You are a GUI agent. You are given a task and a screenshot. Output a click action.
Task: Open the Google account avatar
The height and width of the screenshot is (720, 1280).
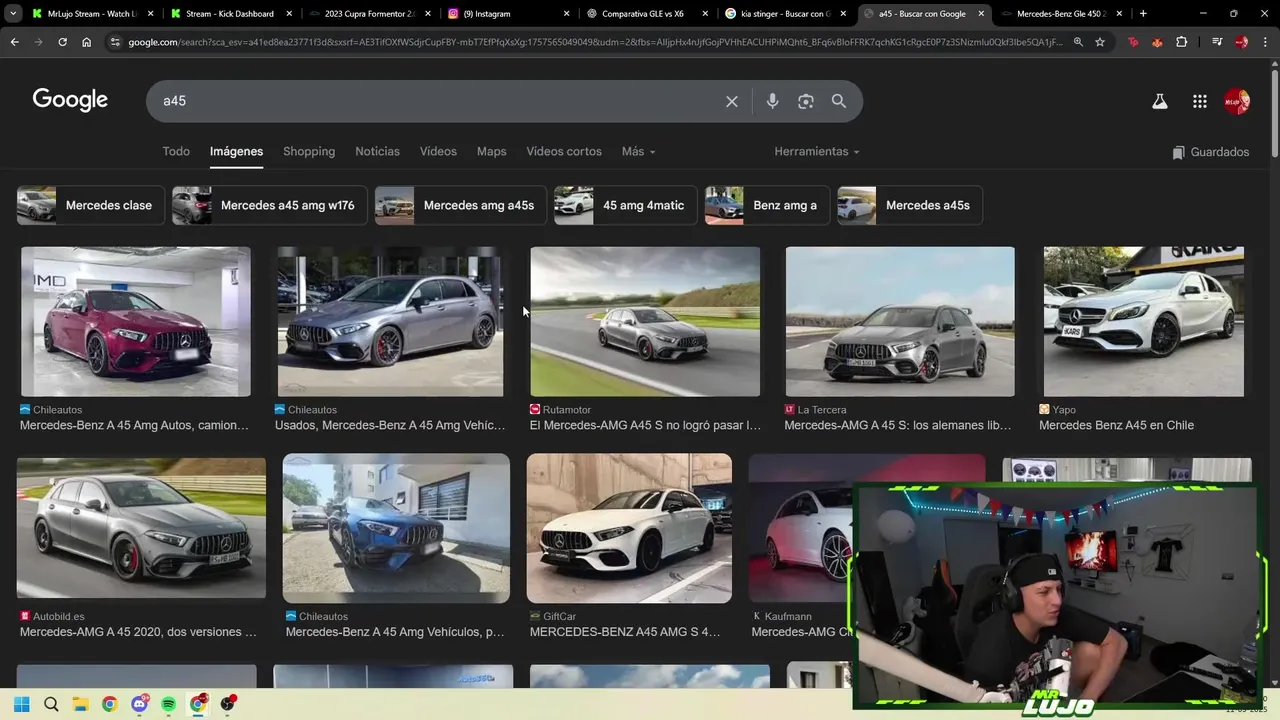(1237, 101)
